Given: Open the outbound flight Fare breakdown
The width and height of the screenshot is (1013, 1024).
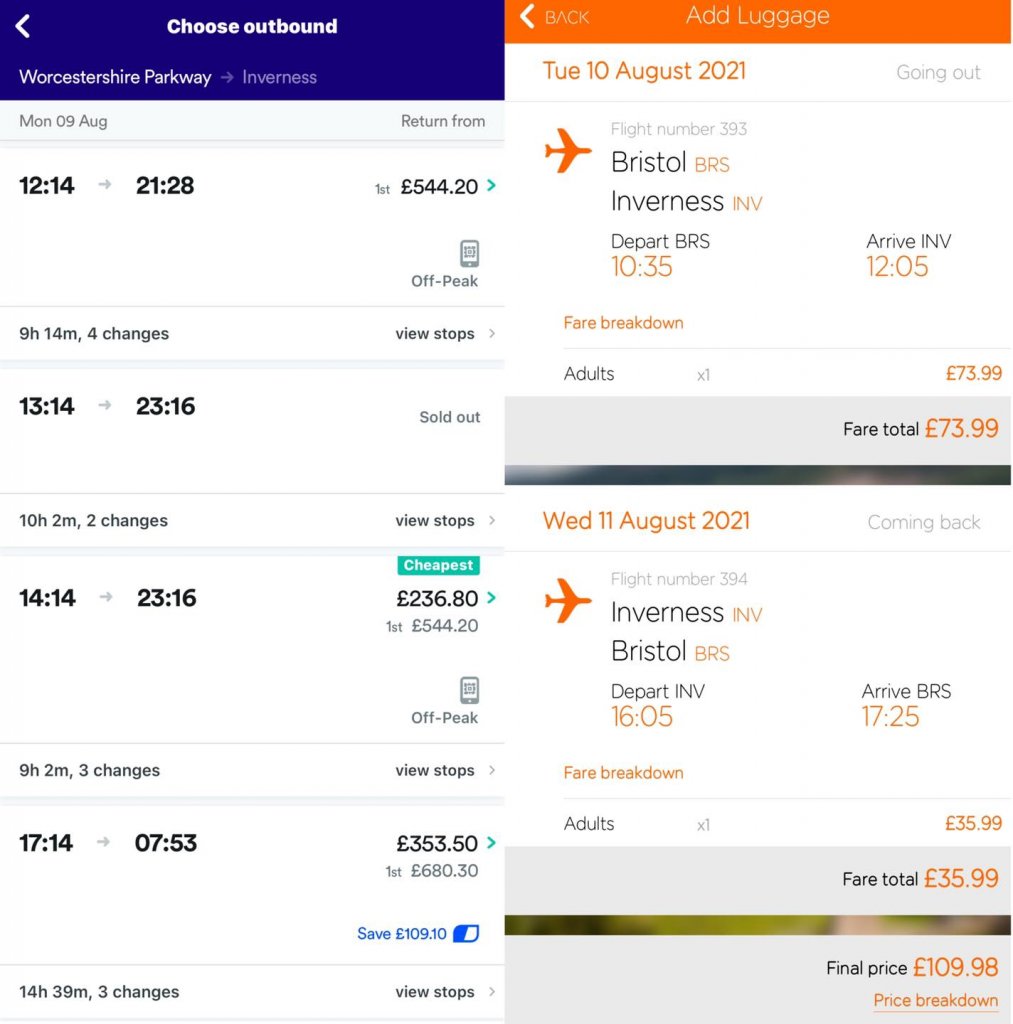Looking at the screenshot, I should pos(623,323).
